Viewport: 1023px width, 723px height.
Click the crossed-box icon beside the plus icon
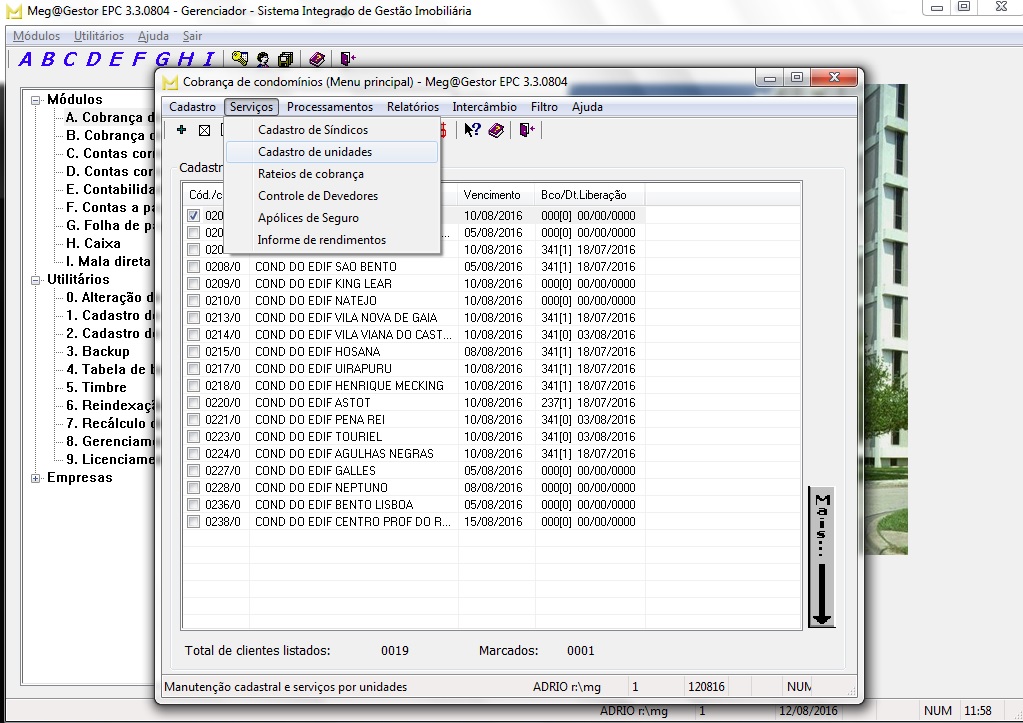204,130
